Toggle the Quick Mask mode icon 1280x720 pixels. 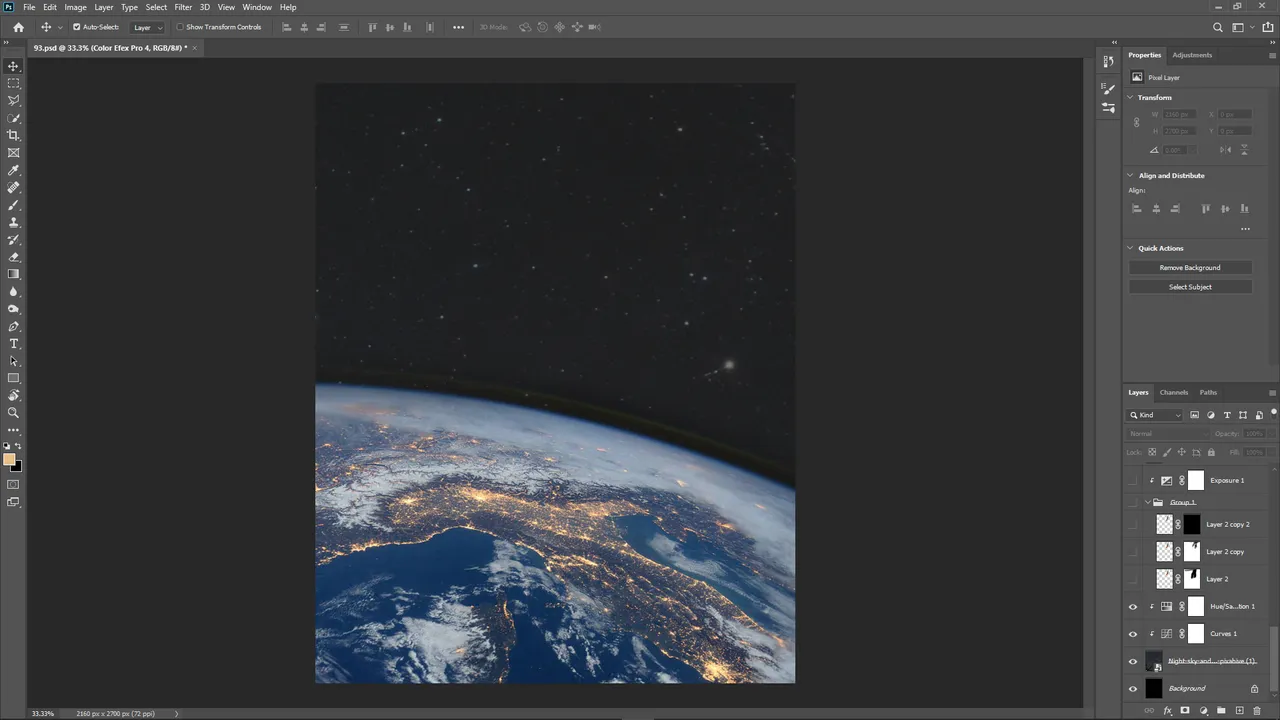click(14, 485)
